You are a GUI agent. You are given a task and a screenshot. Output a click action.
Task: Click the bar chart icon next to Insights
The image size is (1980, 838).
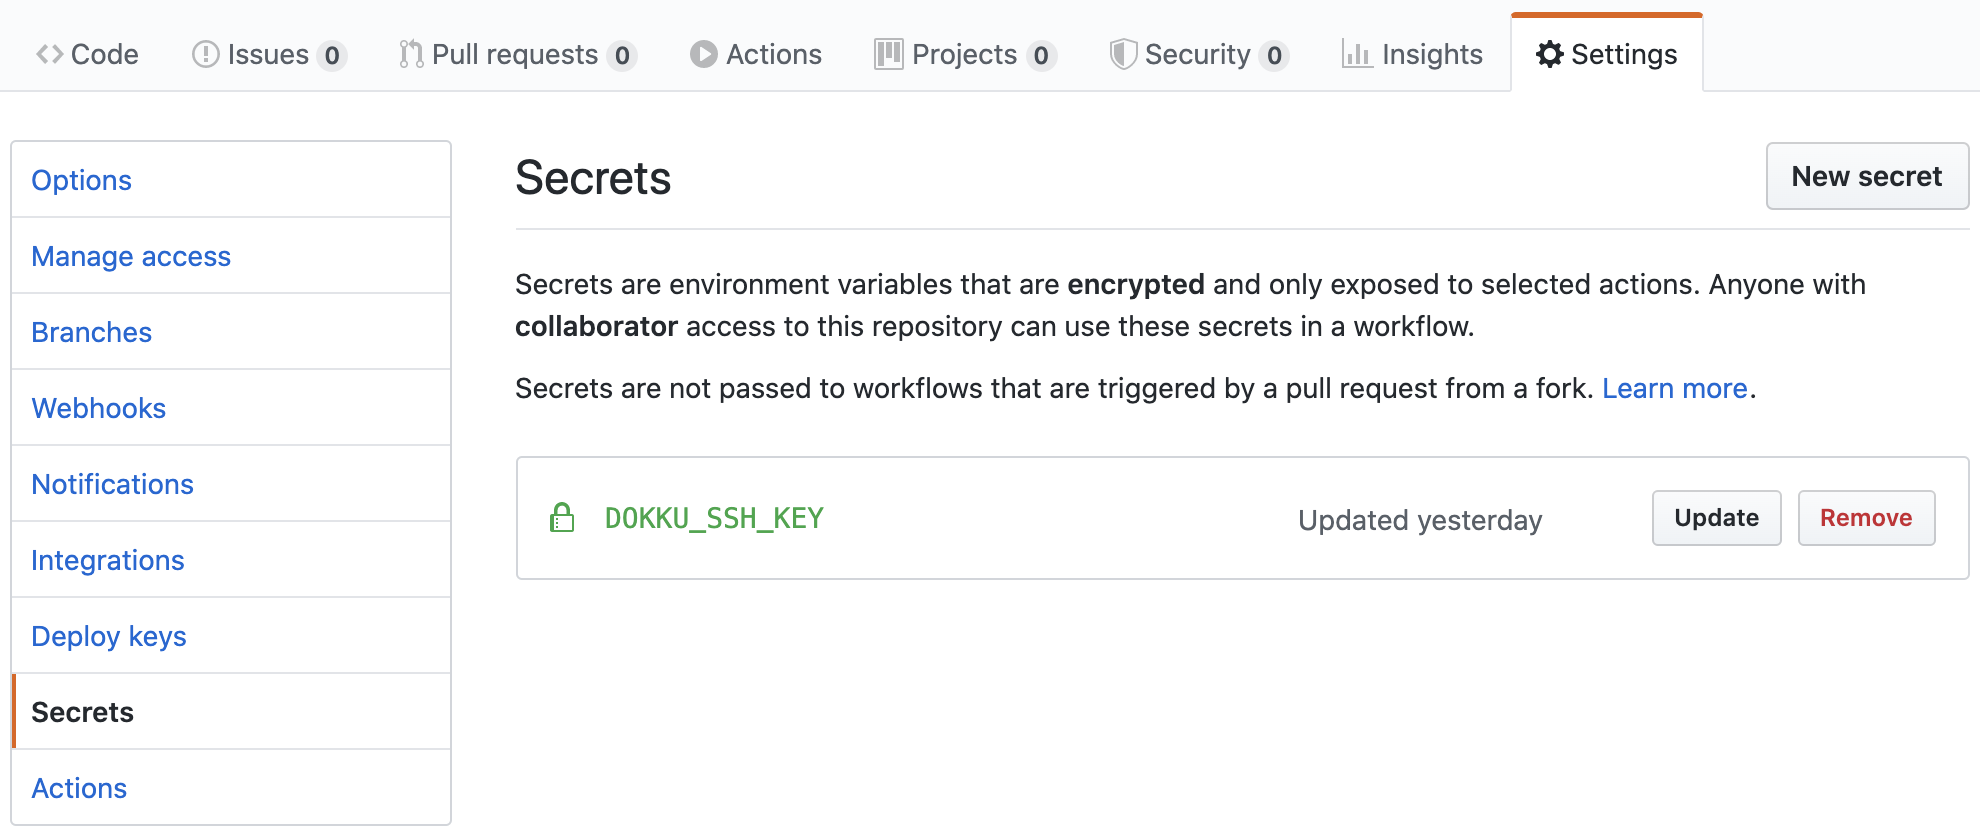point(1357,54)
